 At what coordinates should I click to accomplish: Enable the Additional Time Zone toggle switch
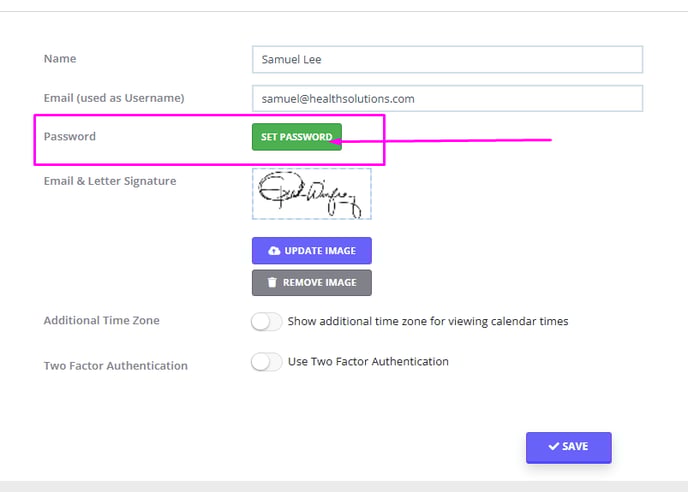266,321
